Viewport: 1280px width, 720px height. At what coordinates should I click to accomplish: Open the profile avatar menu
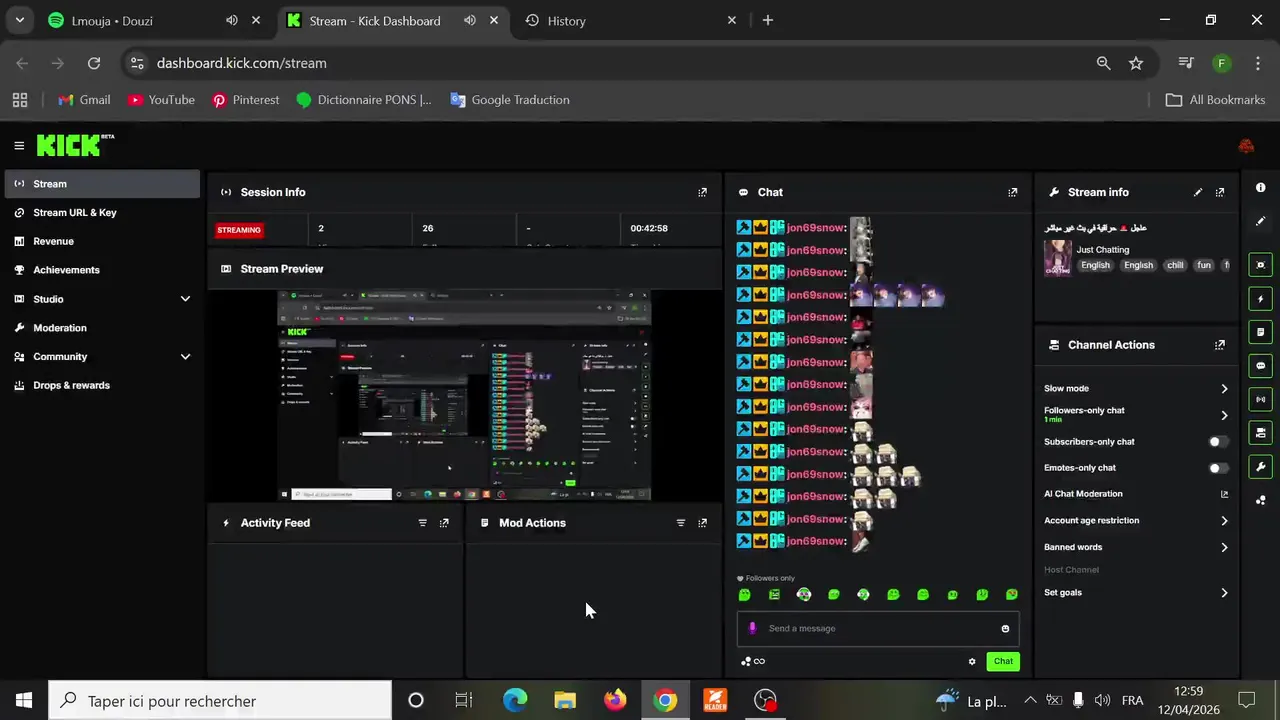click(1246, 146)
